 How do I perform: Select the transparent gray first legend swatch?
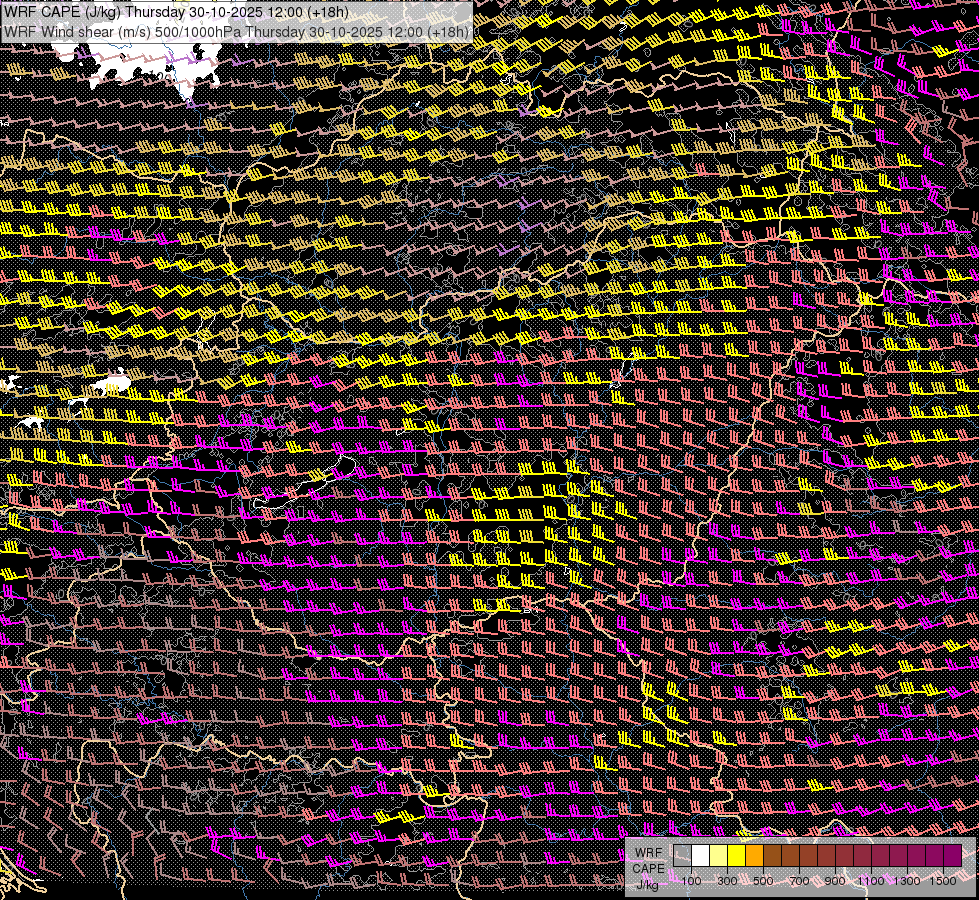coord(682,856)
